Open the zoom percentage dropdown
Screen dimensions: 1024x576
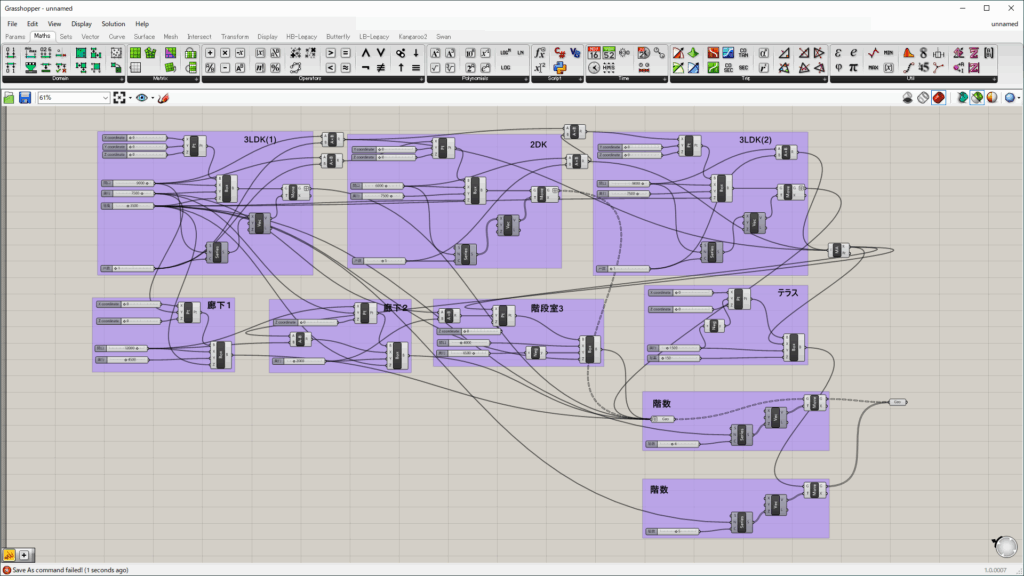pyautogui.click(x=105, y=98)
